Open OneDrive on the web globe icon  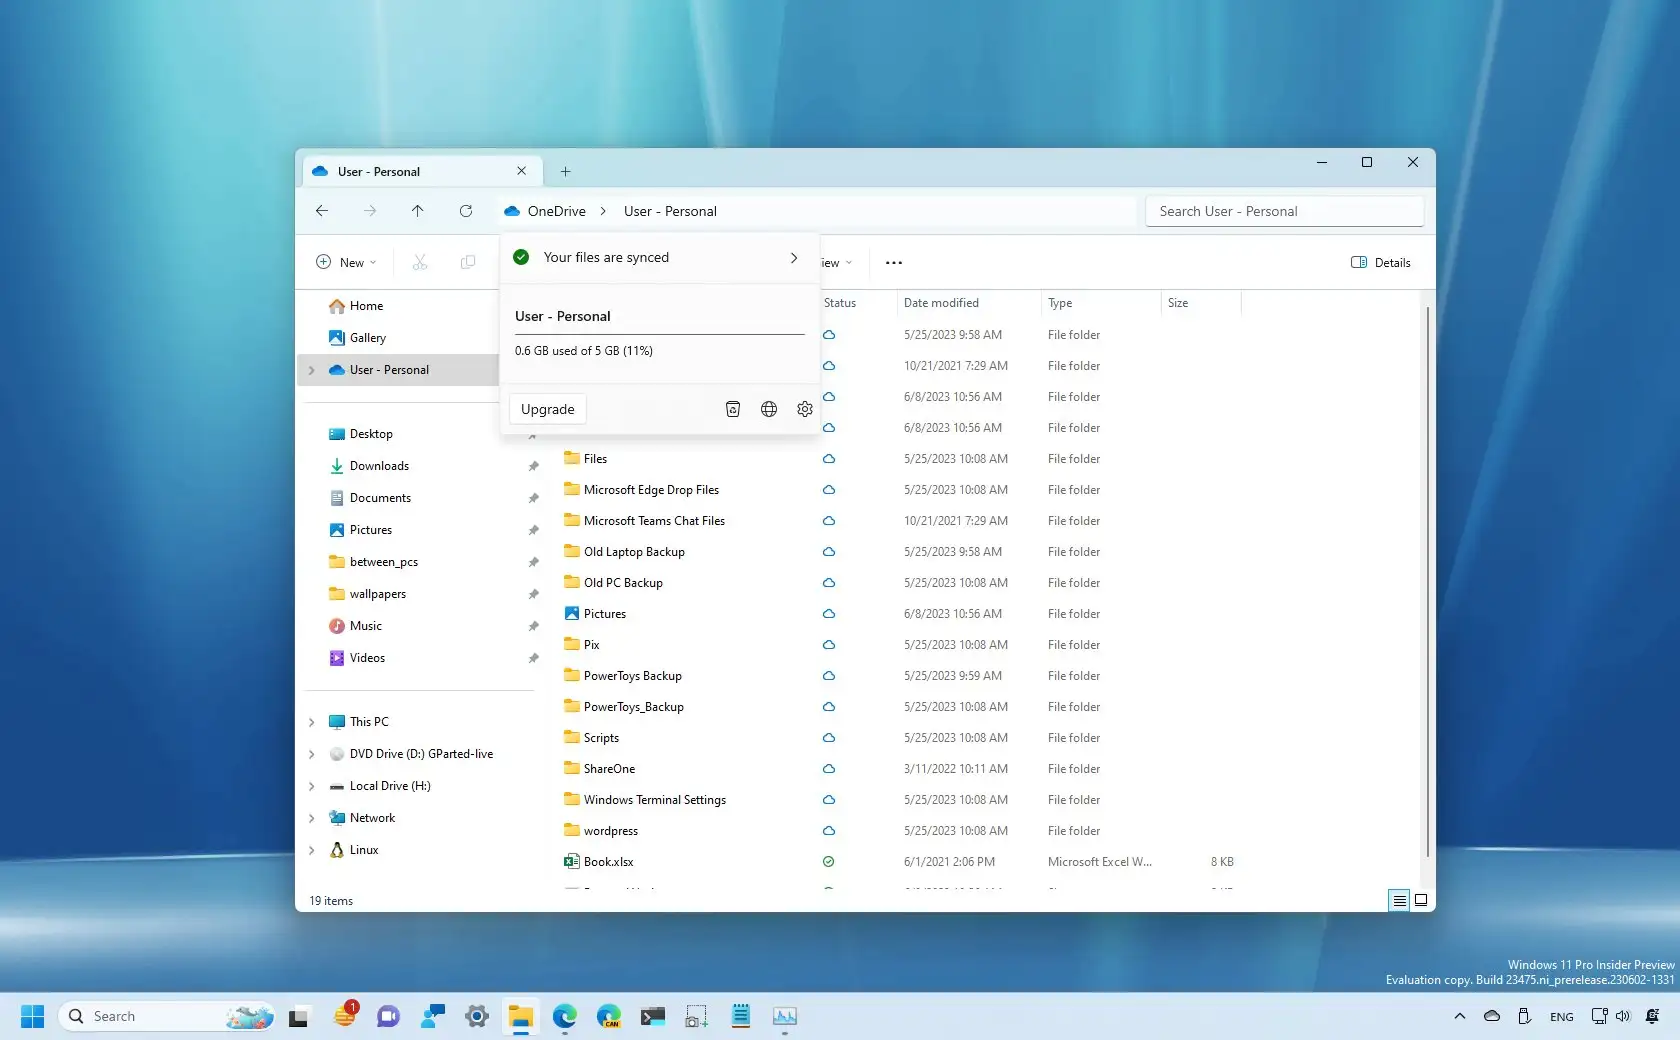(x=768, y=409)
